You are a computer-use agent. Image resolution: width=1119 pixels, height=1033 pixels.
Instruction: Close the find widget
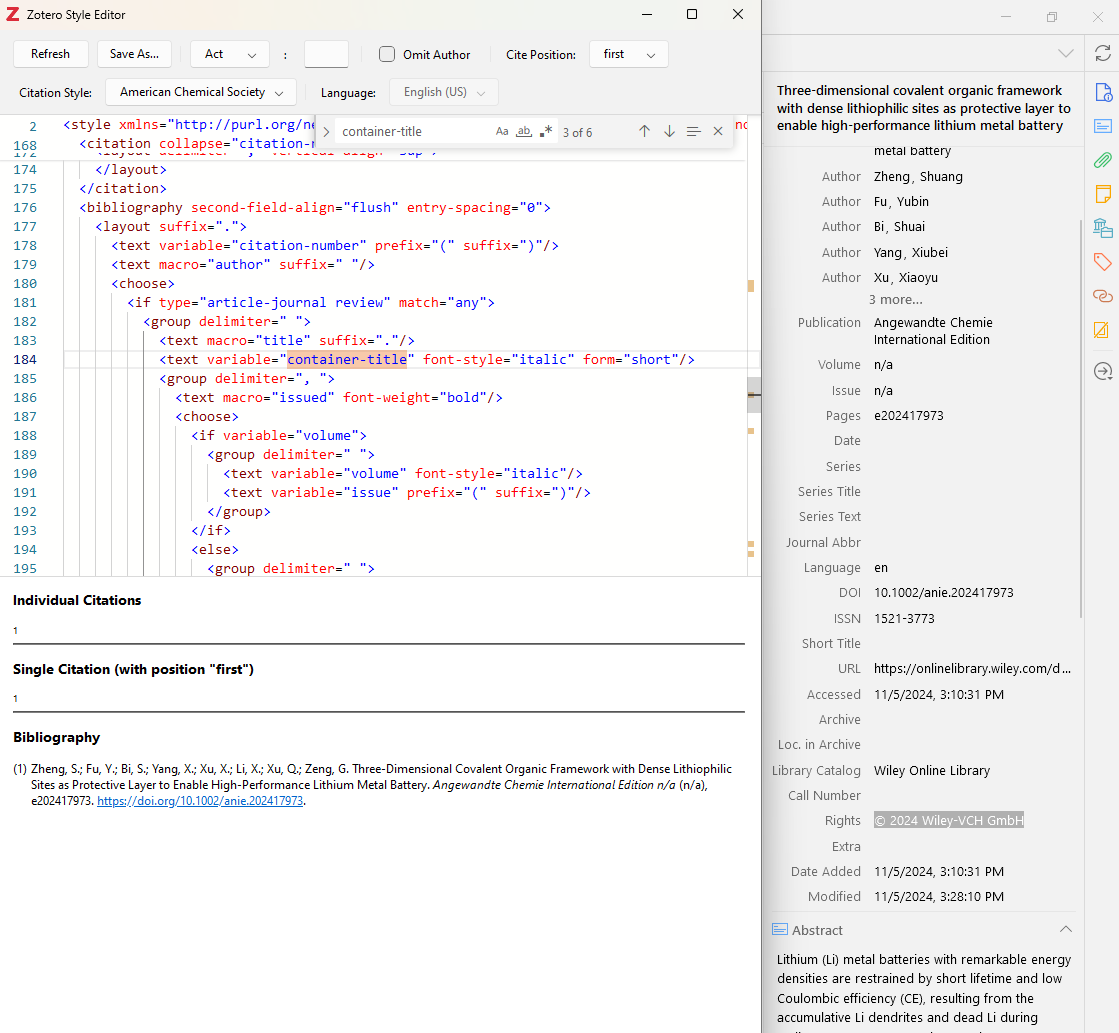[718, 131]
